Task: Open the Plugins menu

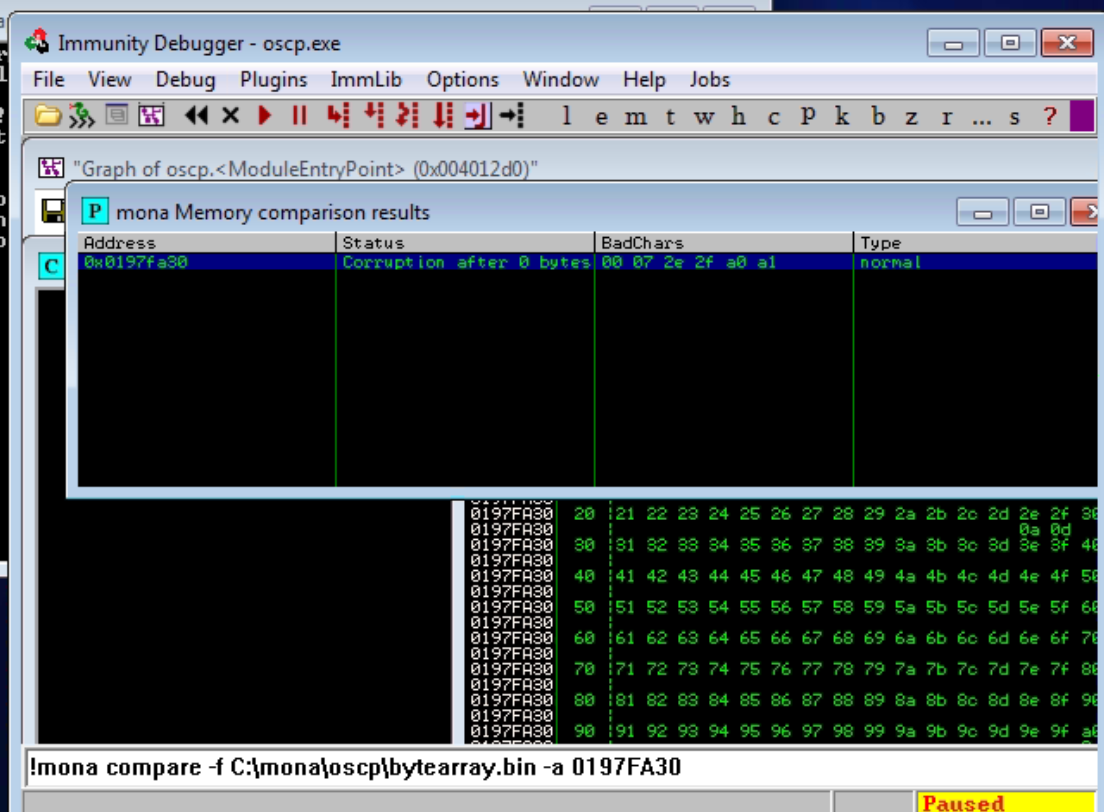Action: point(273,80)
